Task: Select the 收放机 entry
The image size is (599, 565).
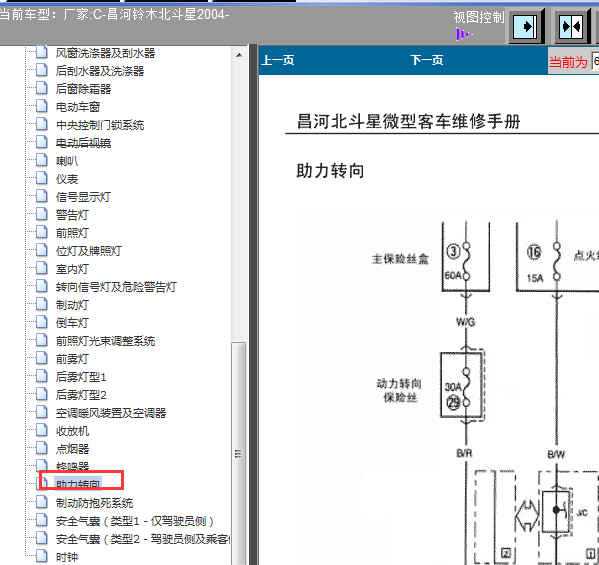Action: coord(72,431)
